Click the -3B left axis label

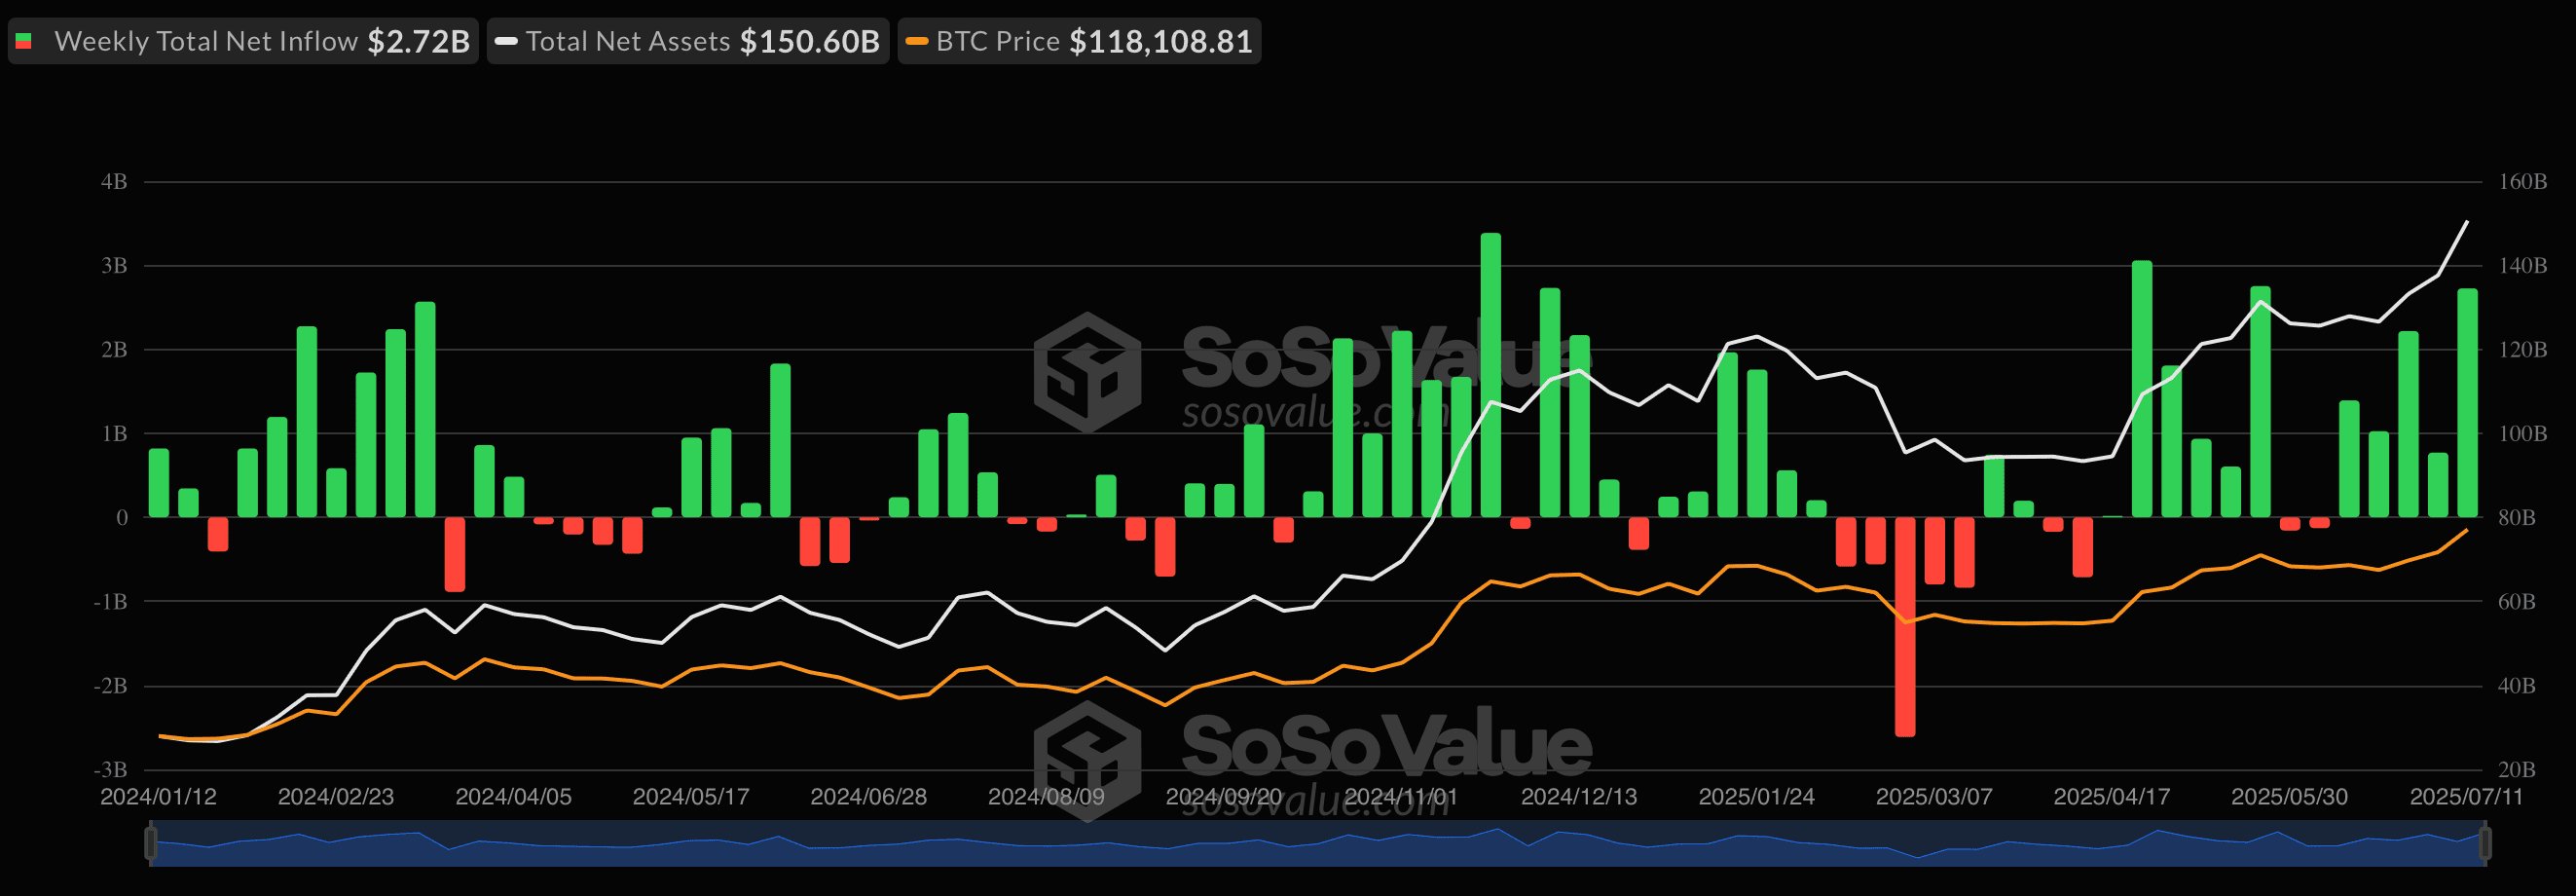click(111, 770)
